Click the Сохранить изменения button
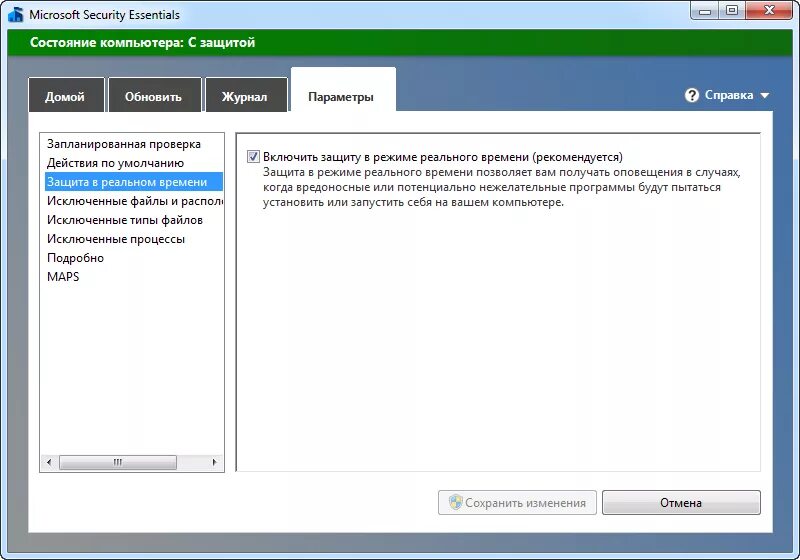Viewport: 800px width, 560px height. (x=517, y=502)
